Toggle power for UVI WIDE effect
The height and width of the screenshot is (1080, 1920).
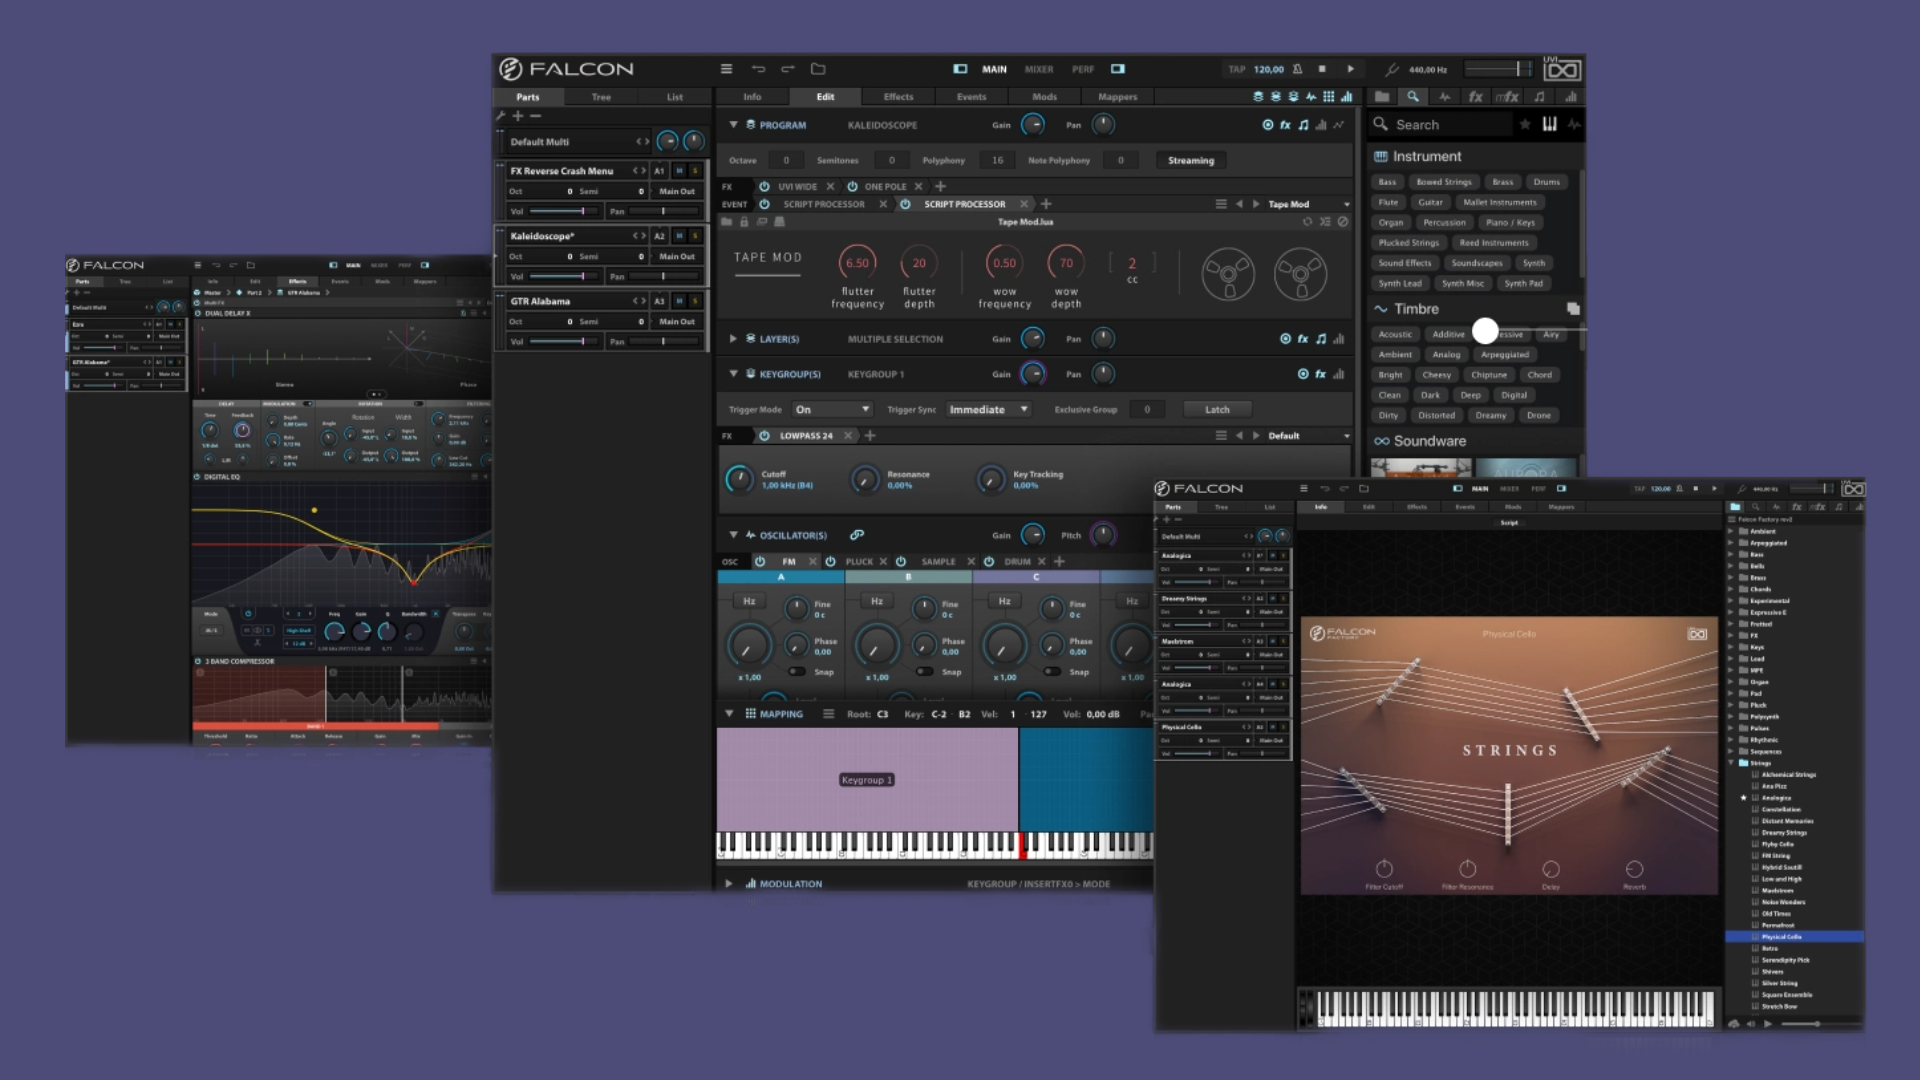(764, 186)
